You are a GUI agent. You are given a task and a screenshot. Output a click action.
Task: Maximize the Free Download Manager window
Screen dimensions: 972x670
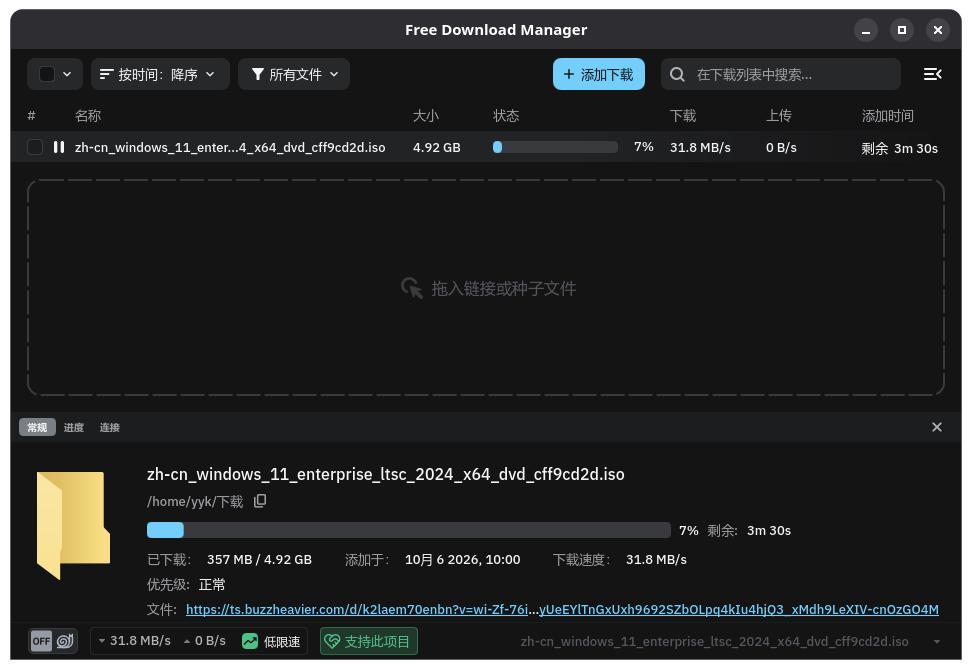(x=901, y=30)
